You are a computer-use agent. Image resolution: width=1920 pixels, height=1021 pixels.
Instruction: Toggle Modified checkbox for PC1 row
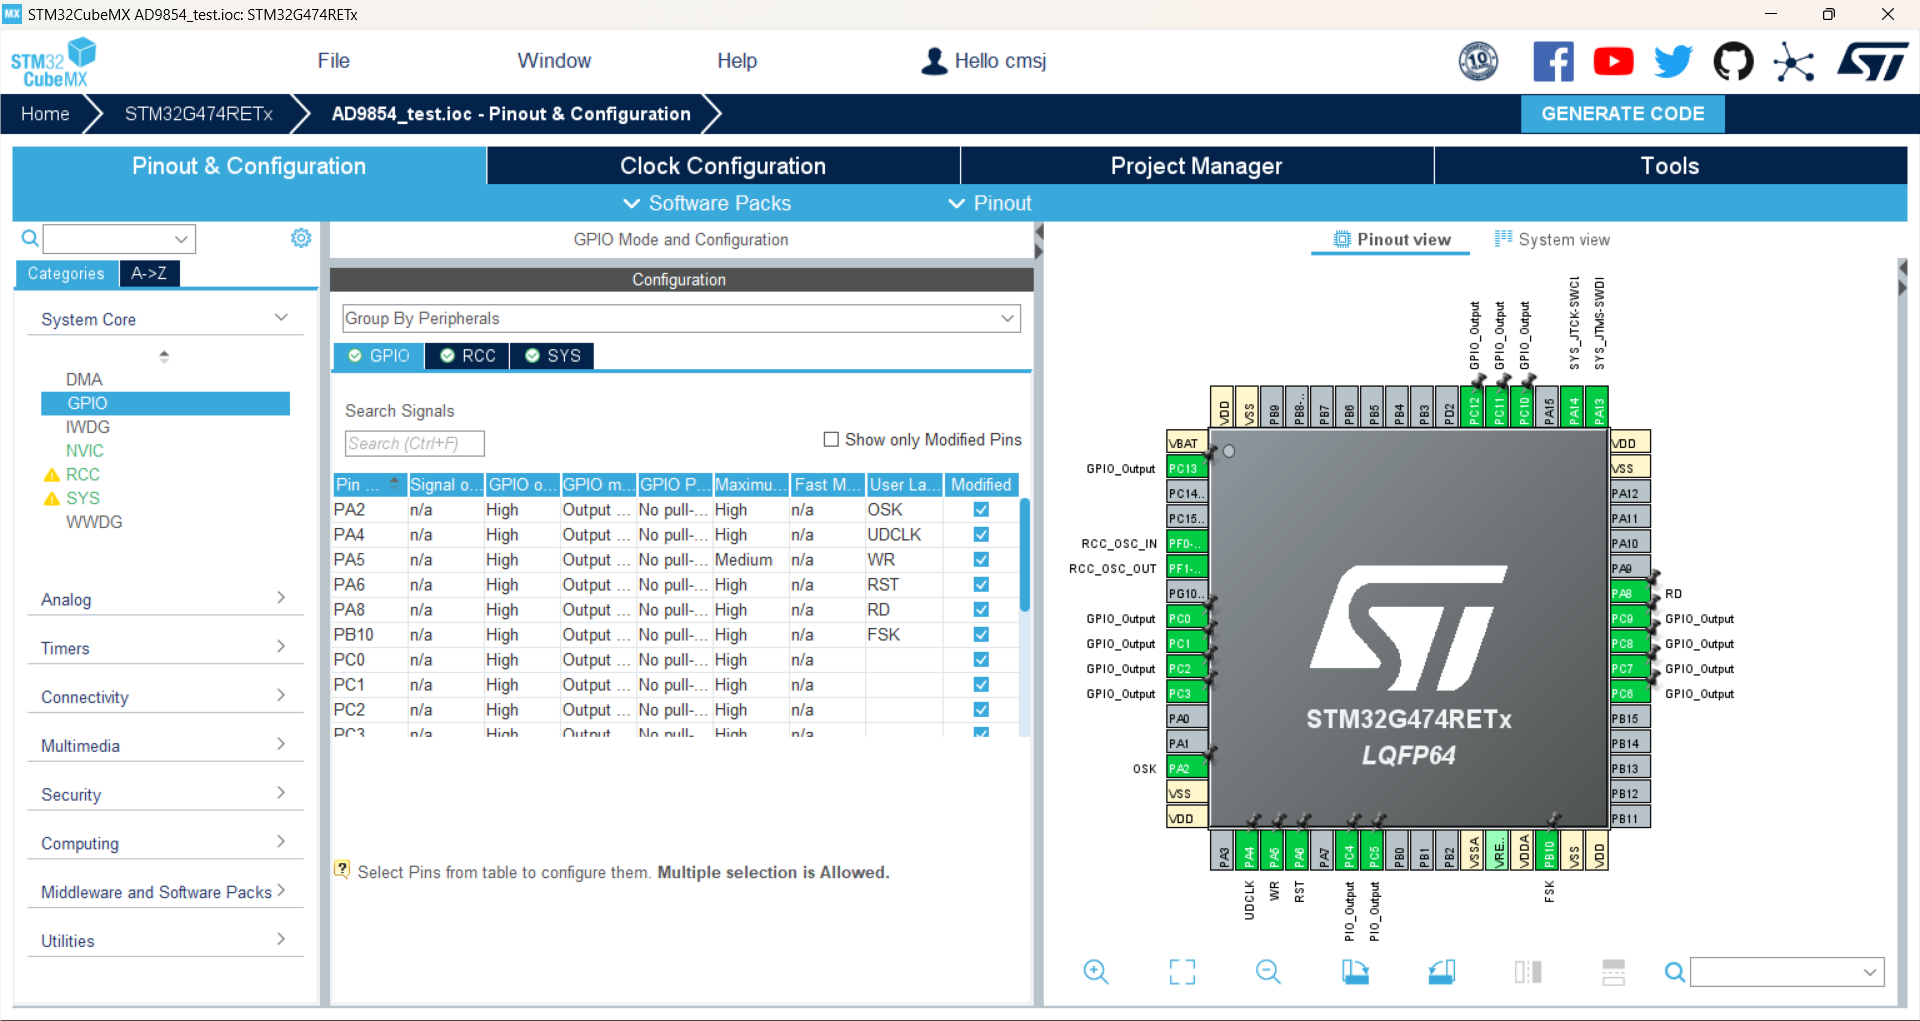click(981, 684)
